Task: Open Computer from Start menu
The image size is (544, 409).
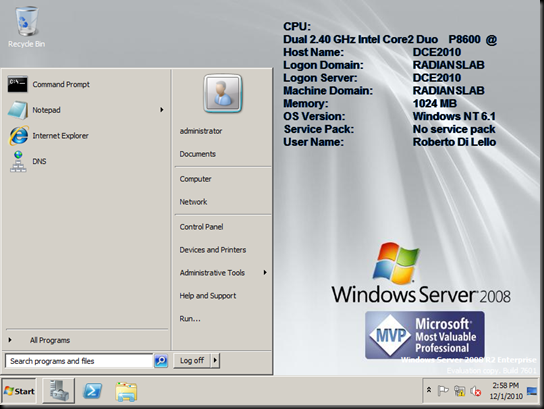Action: click(223, 179)
